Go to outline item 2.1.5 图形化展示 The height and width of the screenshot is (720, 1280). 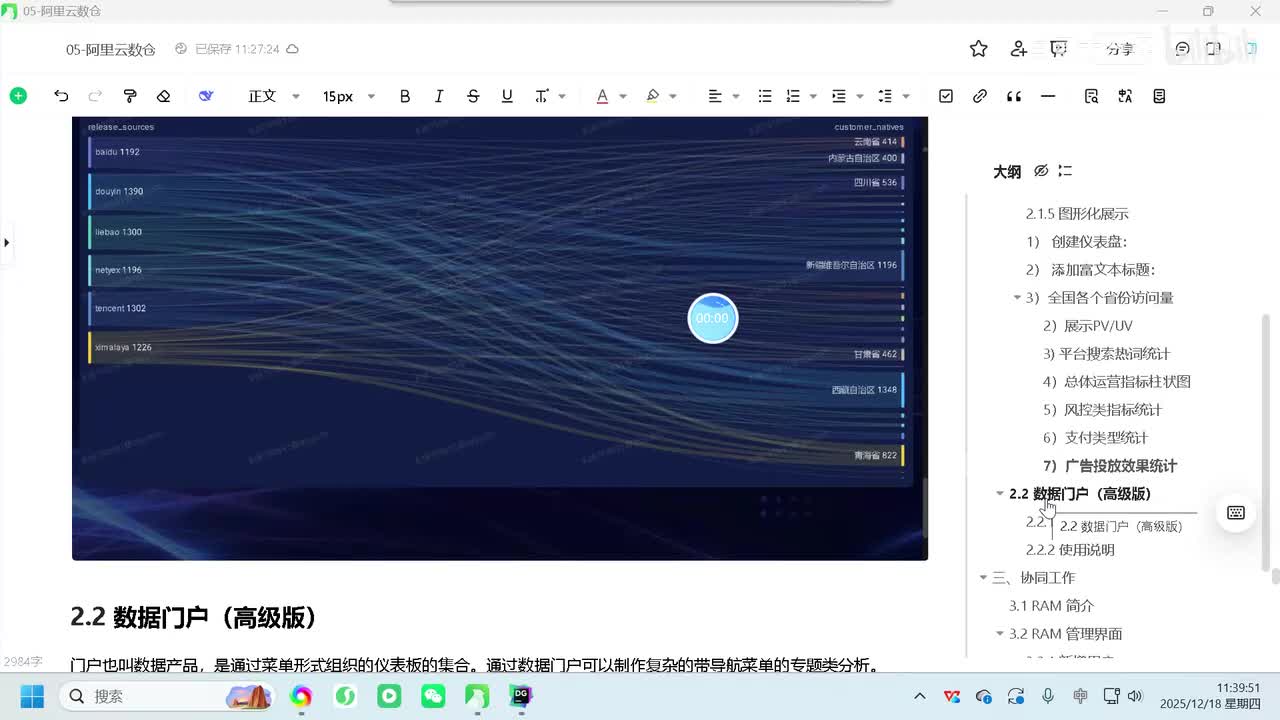pos(1077,213)
